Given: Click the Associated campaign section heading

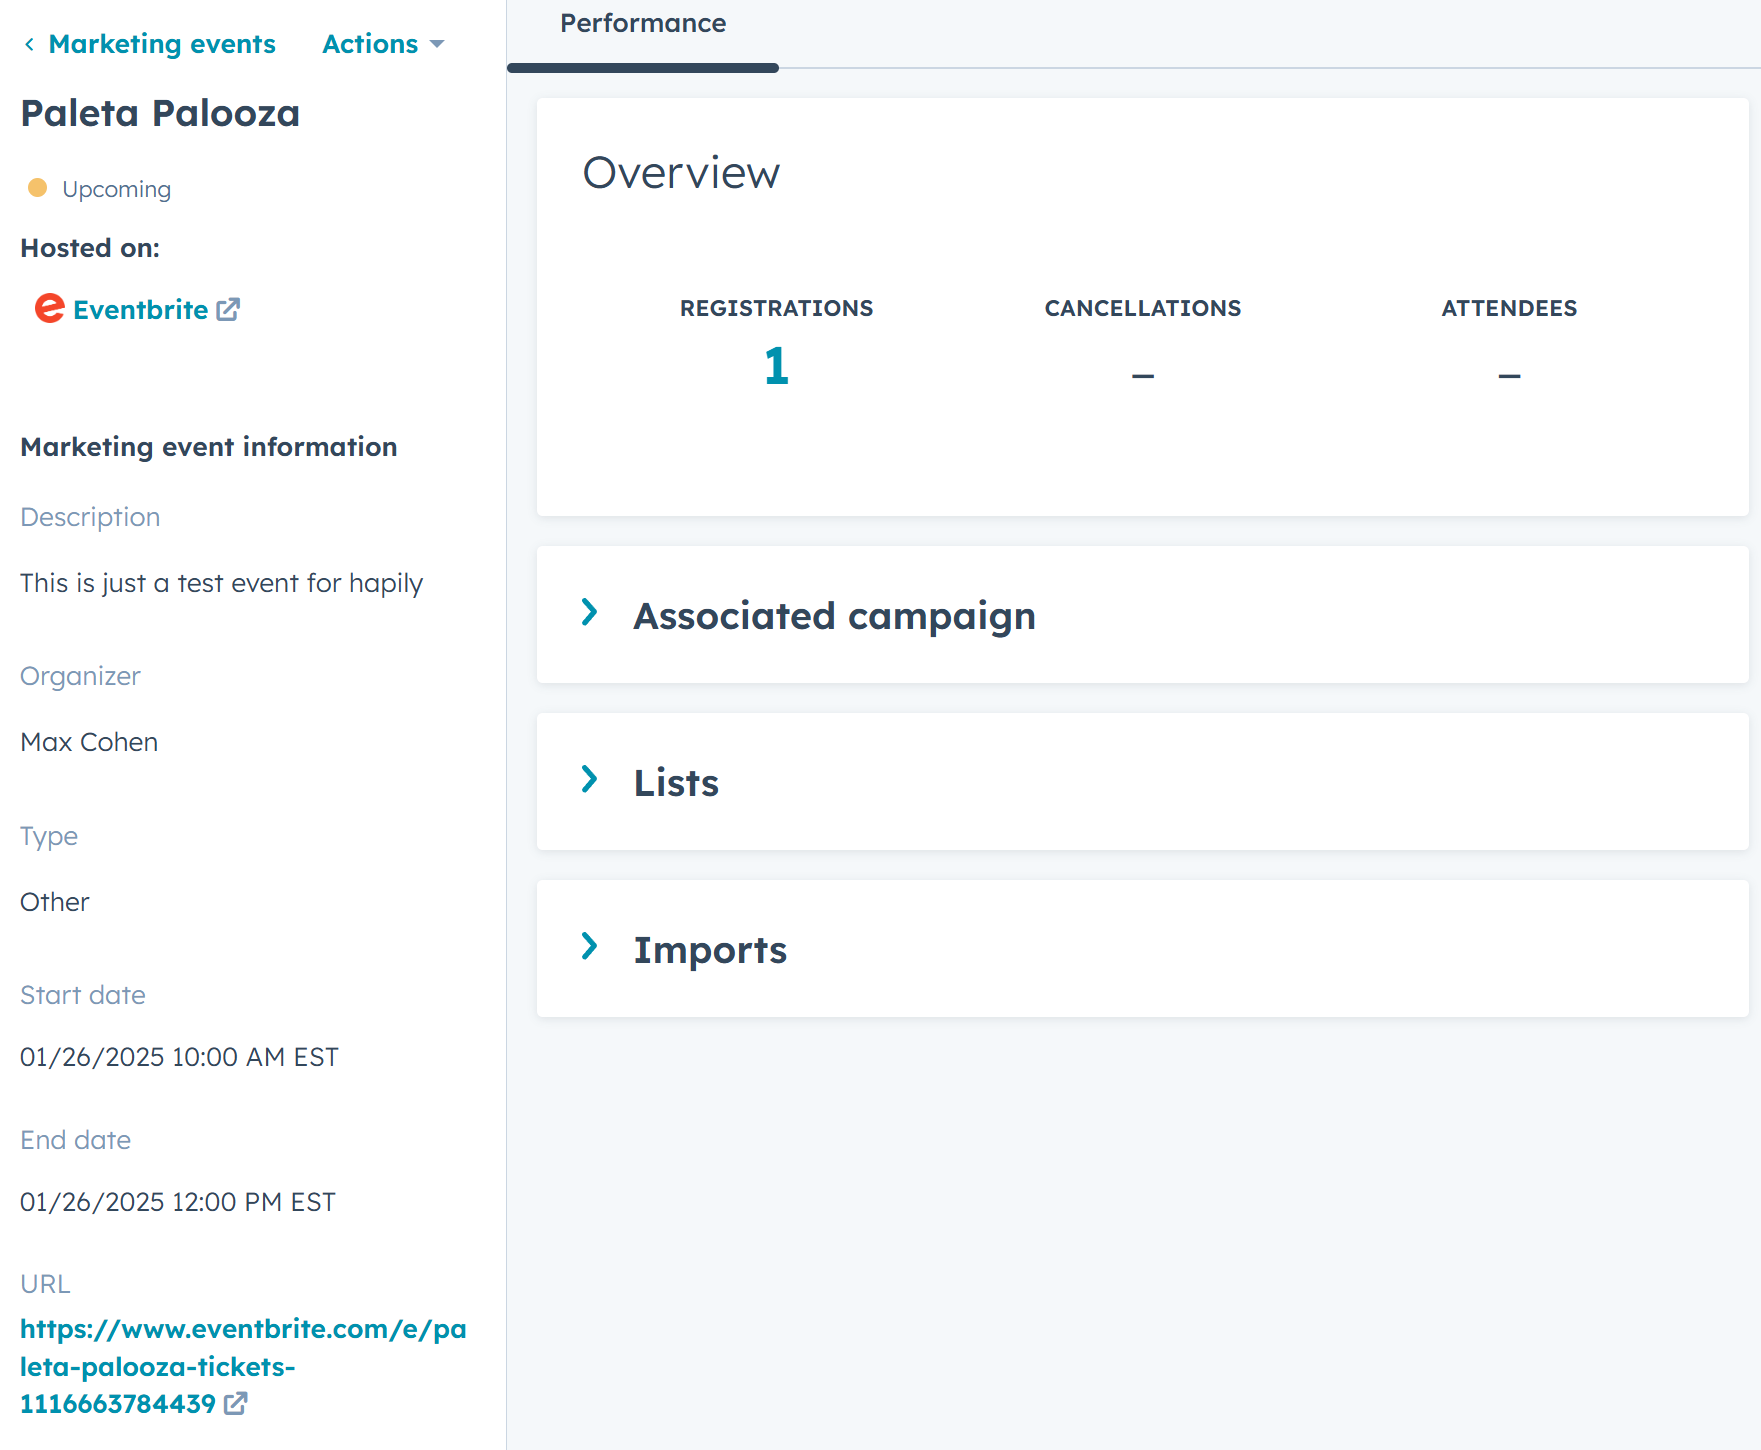Looking at the screenshot, I should coord(834,616).
